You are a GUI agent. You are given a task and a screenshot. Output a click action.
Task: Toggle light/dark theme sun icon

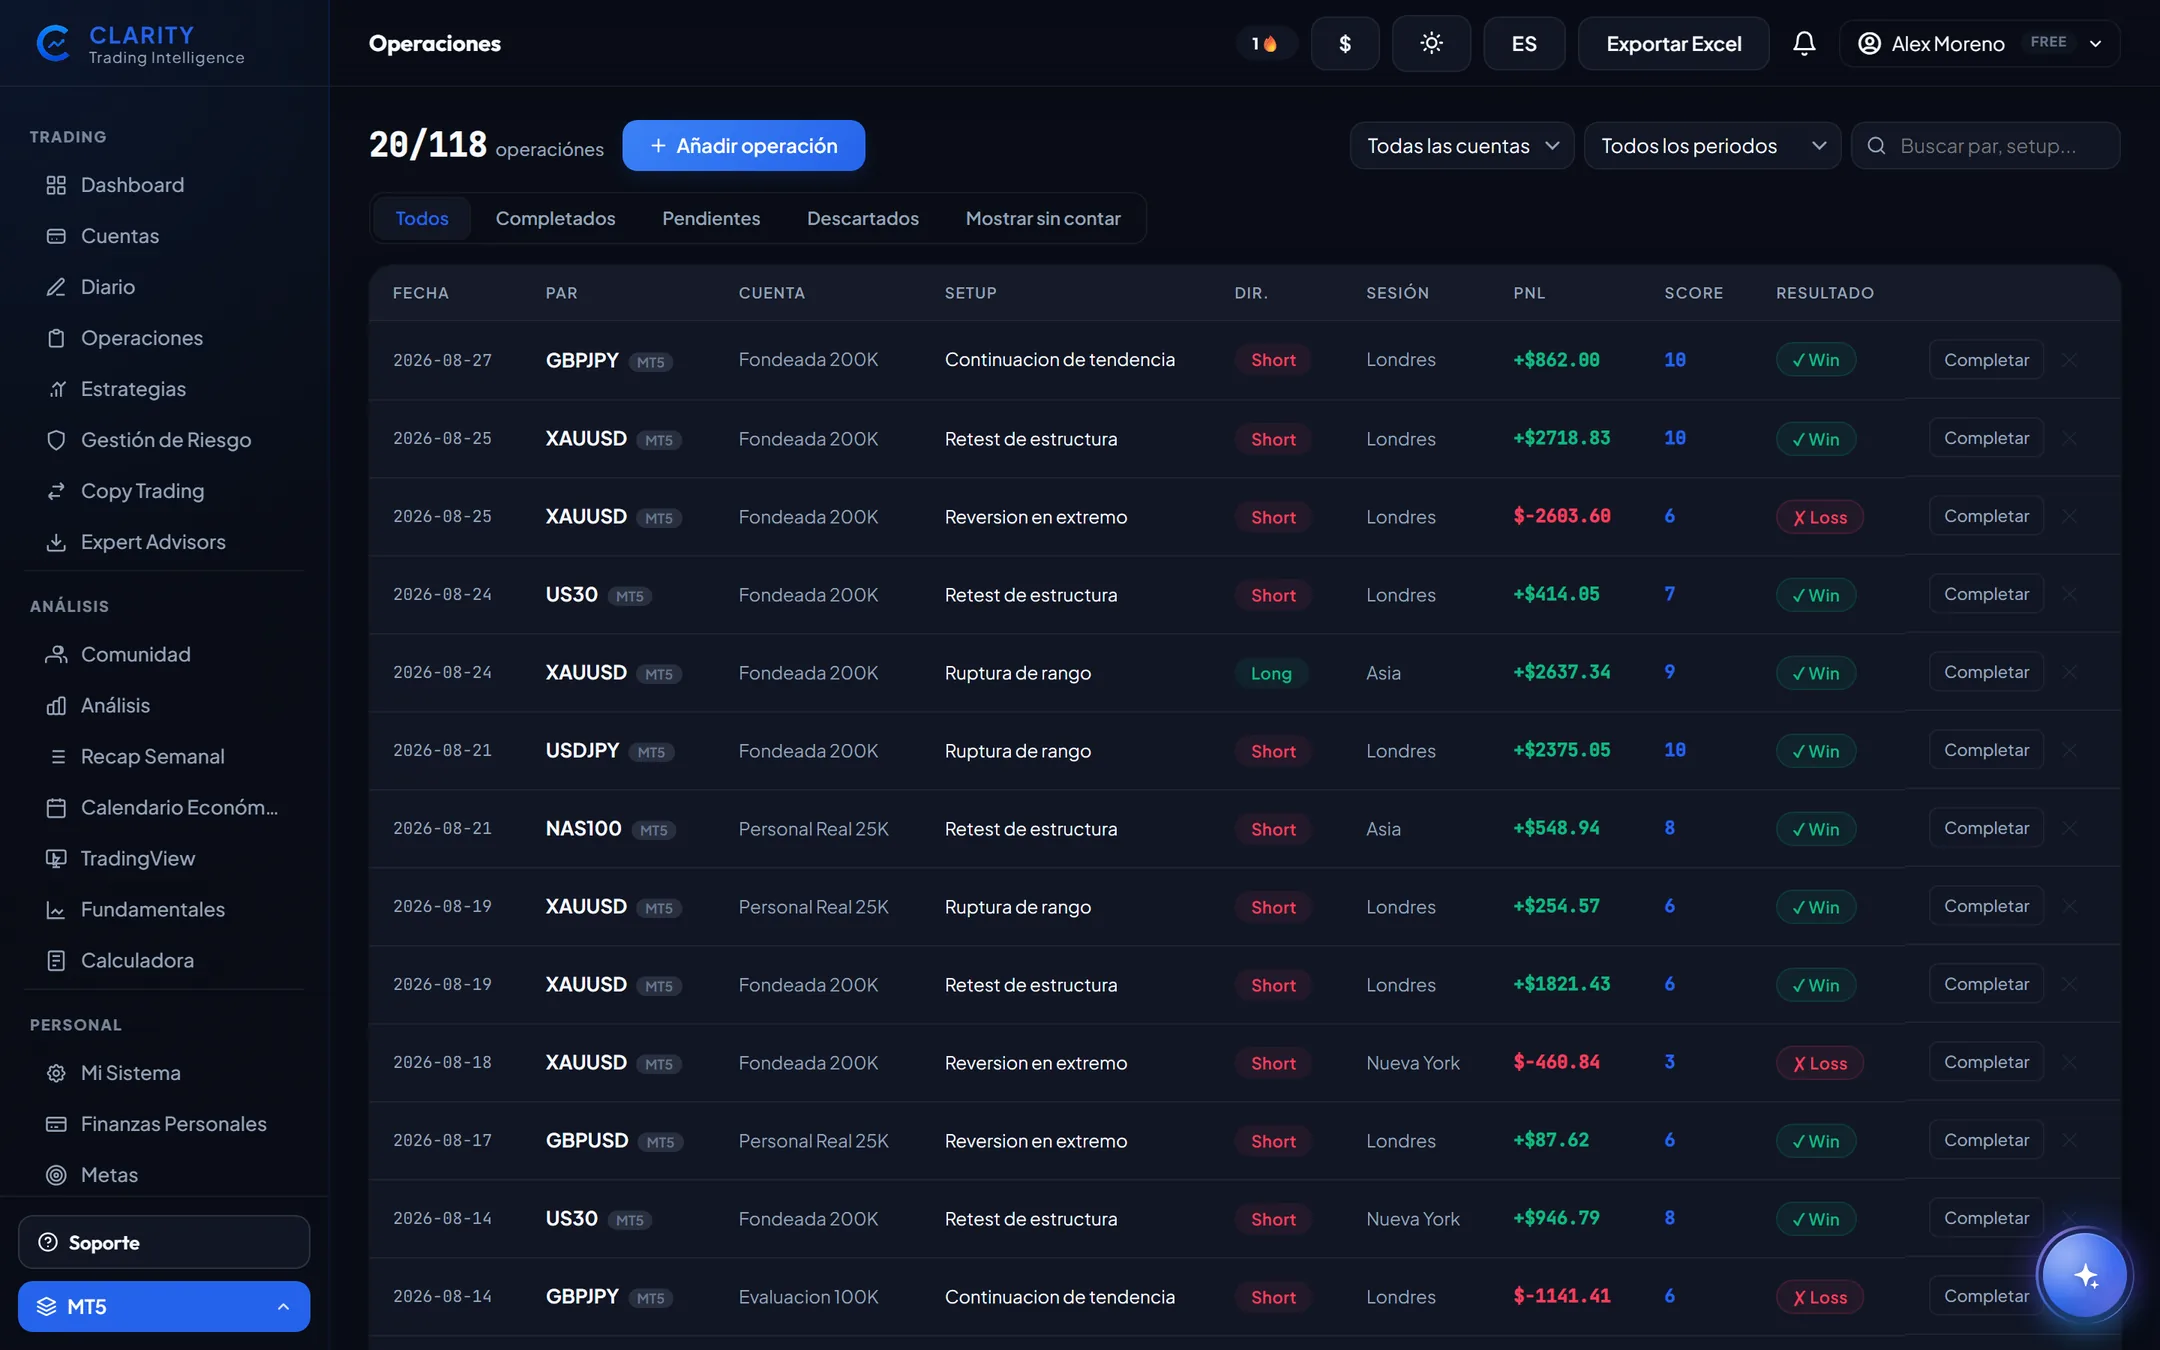click(x=1431, y=43)
